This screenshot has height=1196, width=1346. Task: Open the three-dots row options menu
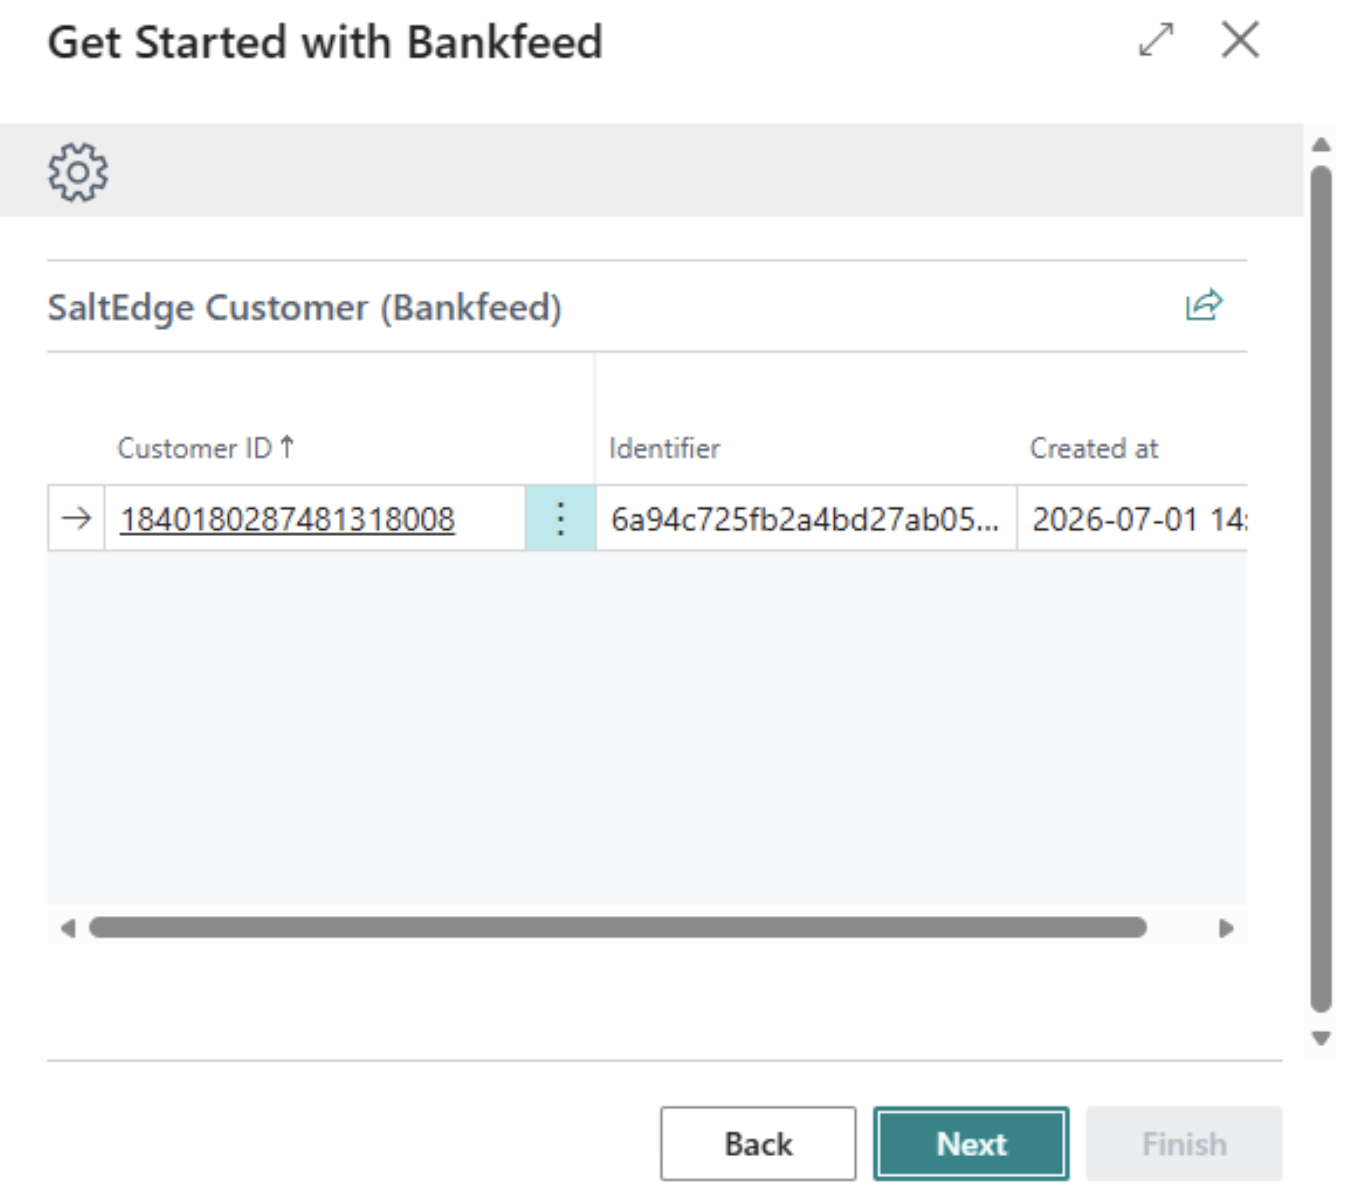pos(560,518)
